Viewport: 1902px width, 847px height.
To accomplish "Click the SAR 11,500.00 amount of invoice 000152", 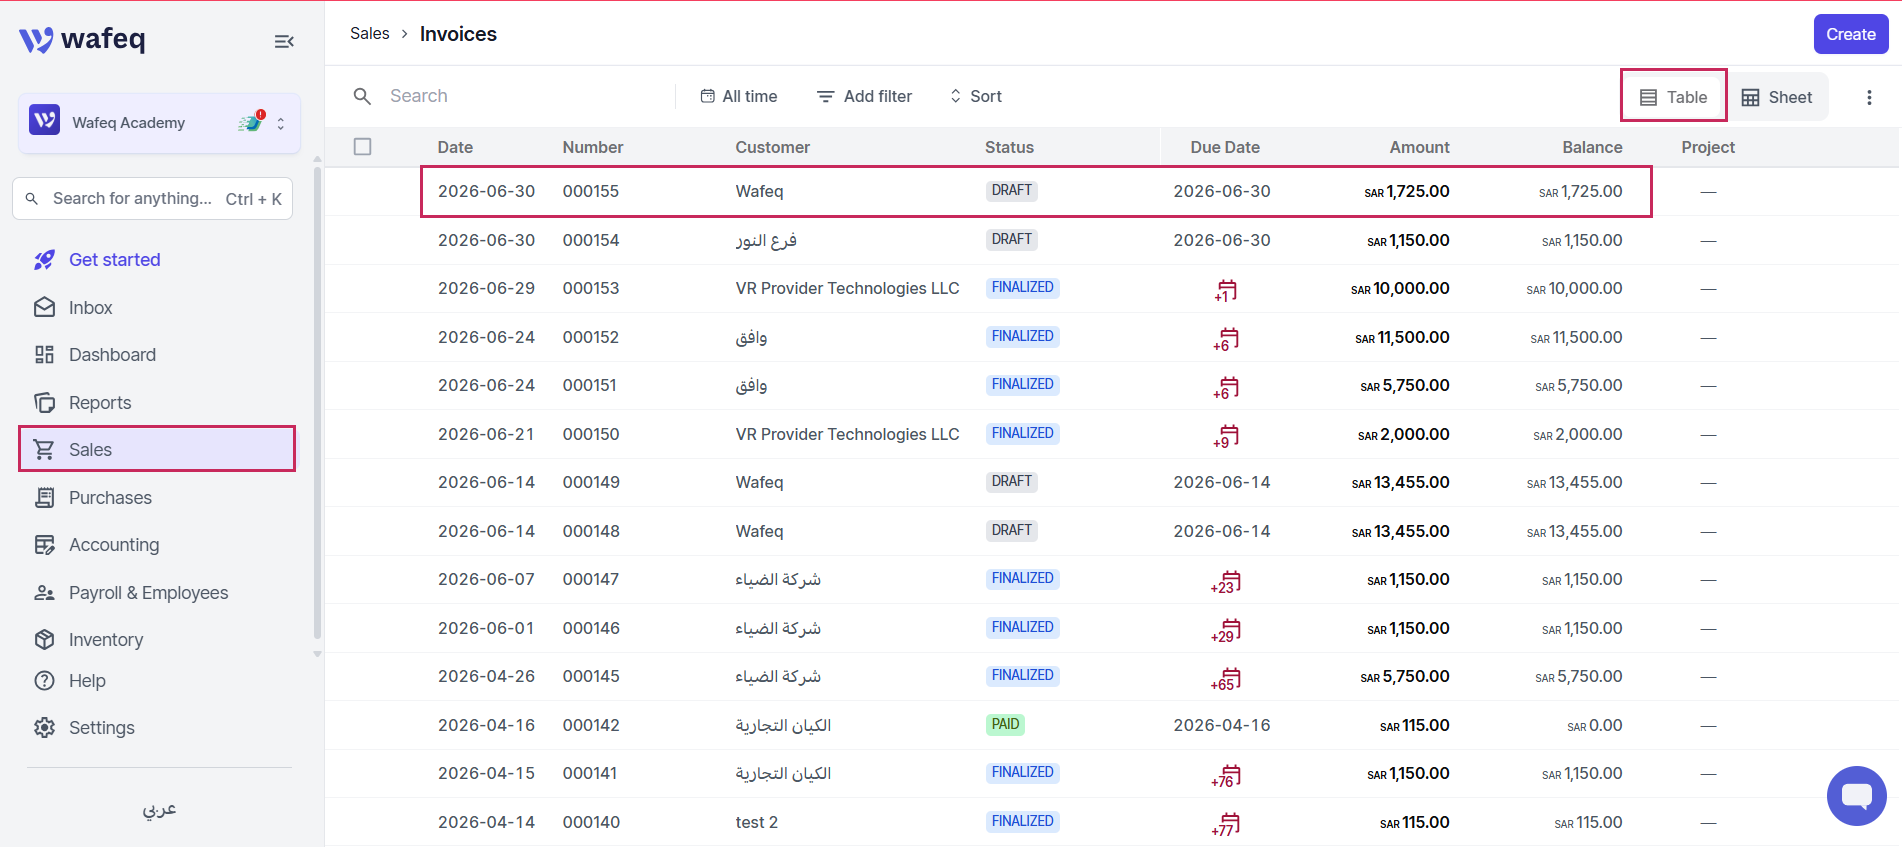I will (1402, 337).
